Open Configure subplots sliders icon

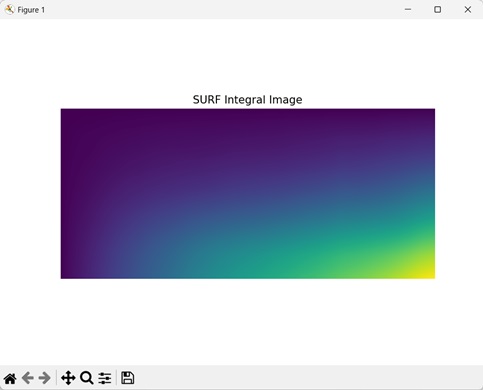coord(105,378)
